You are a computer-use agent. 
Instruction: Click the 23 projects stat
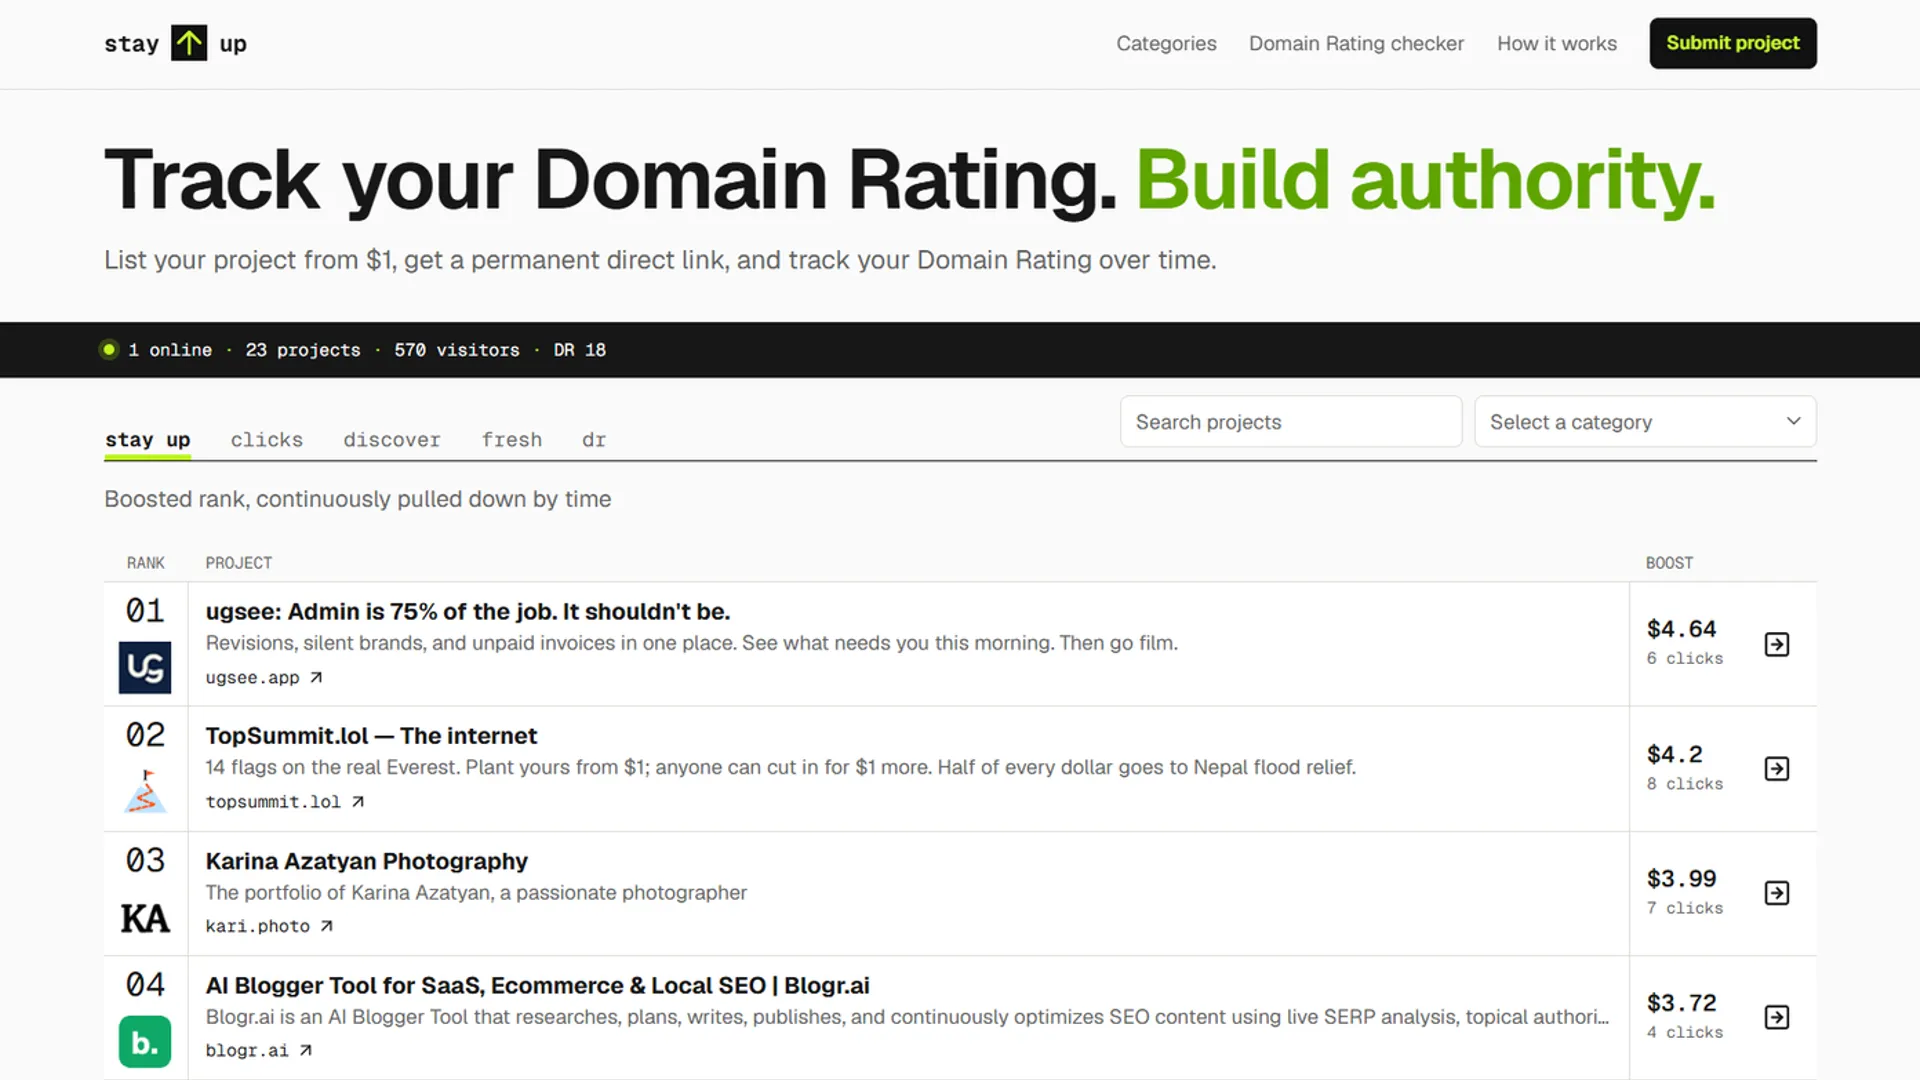pyautogui.click(x=303, y=349)
